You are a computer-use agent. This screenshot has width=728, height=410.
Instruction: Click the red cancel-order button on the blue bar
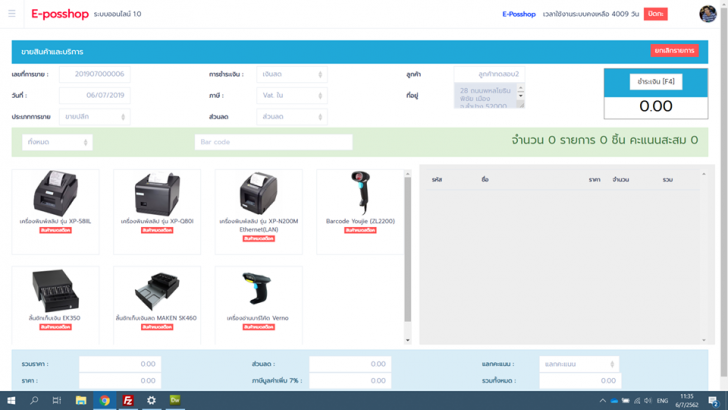[674, 51]
